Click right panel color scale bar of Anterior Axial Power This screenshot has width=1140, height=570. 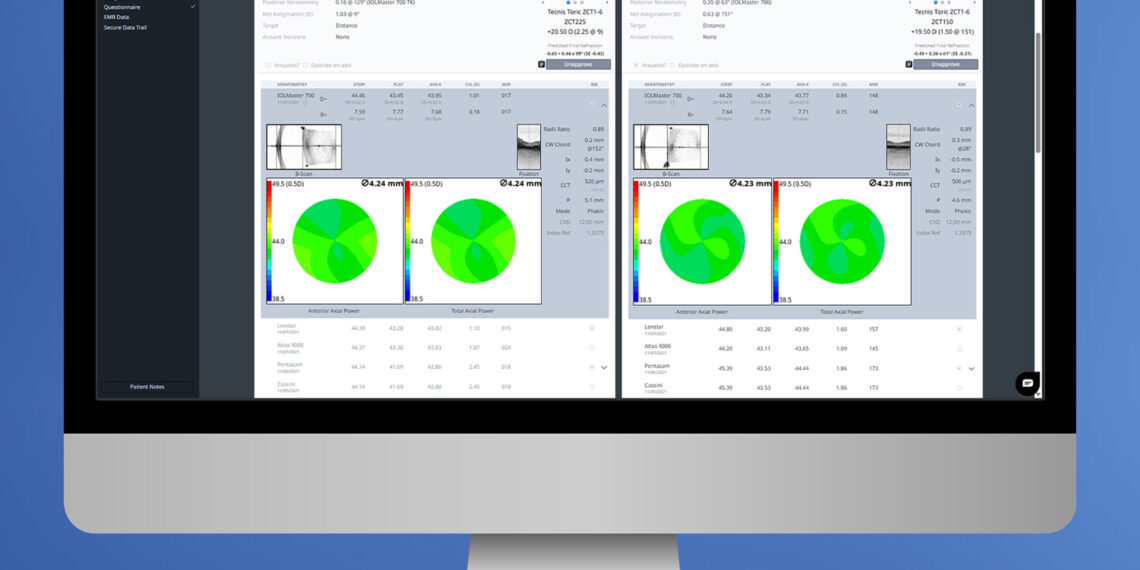(637, 241)
